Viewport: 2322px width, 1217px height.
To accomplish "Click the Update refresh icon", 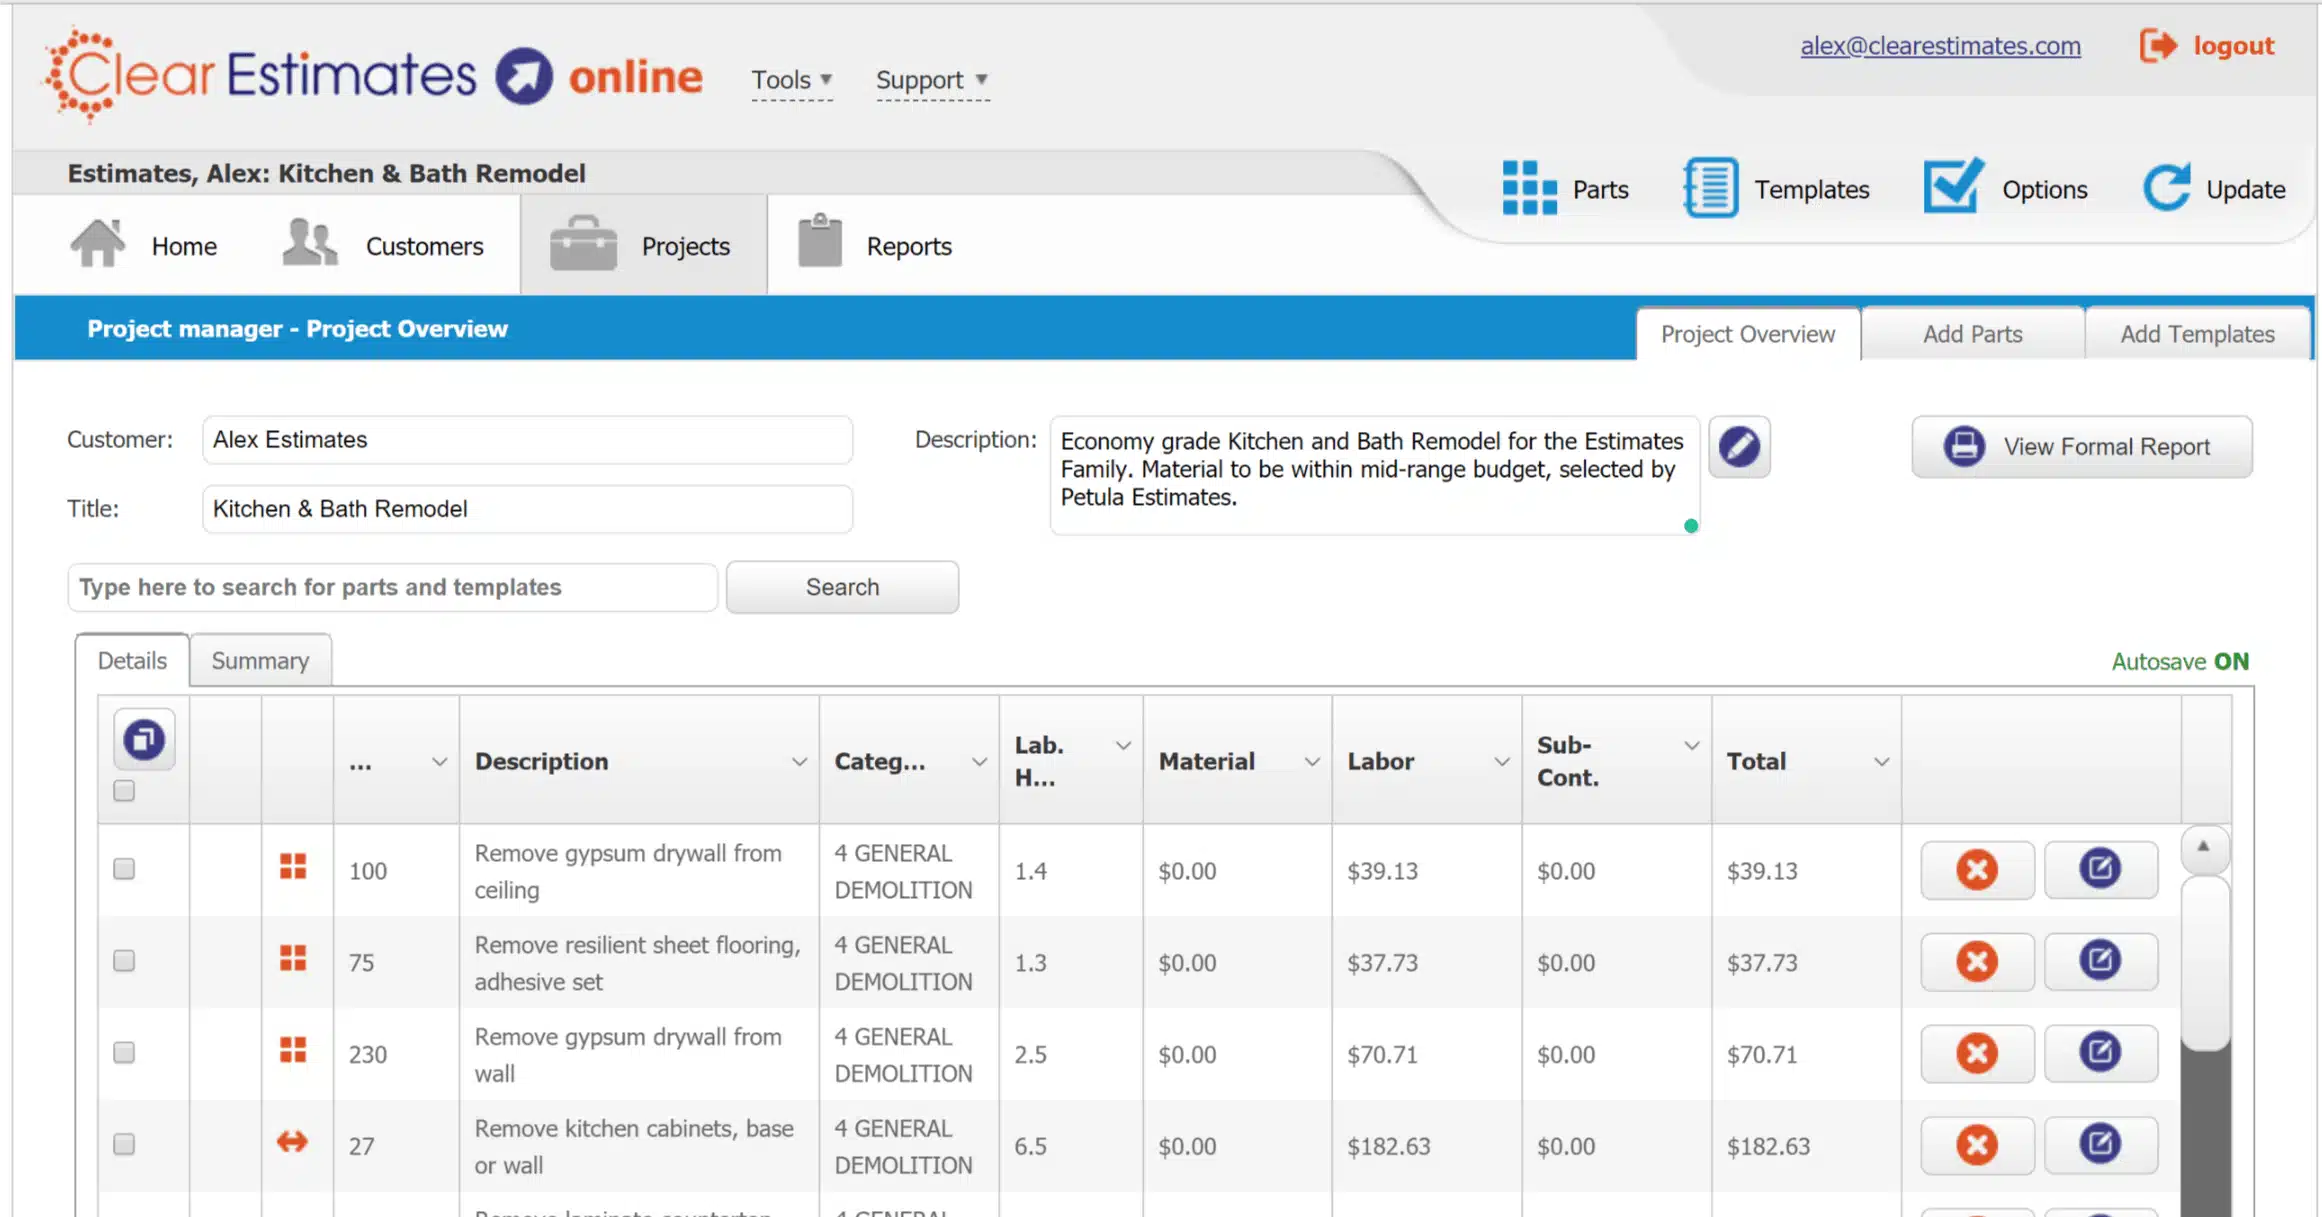I will coord(2166,187).
